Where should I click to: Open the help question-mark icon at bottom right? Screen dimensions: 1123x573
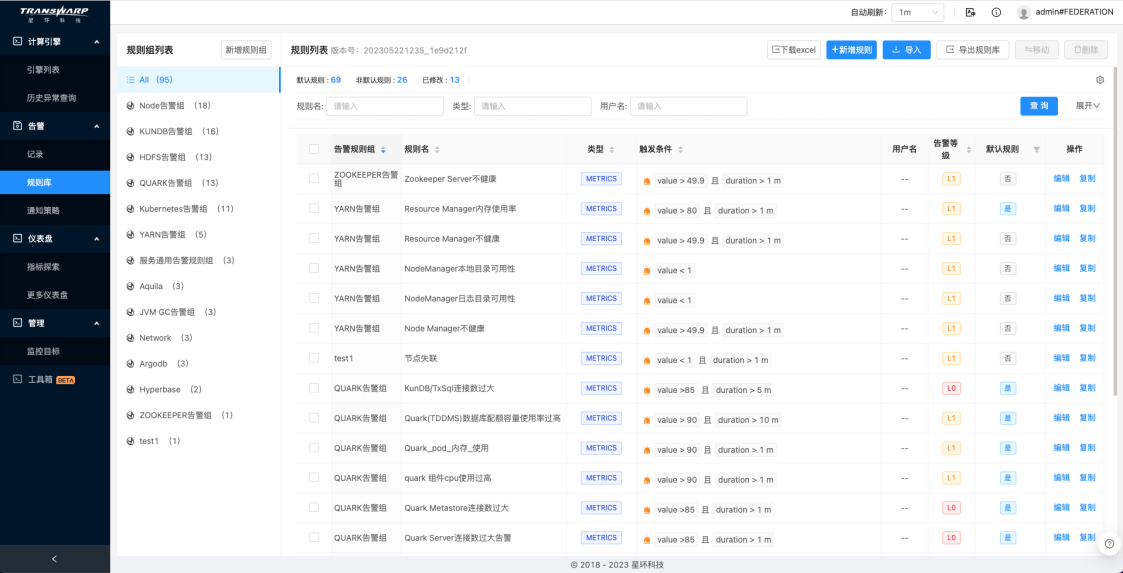click(x=1110, y=543)
